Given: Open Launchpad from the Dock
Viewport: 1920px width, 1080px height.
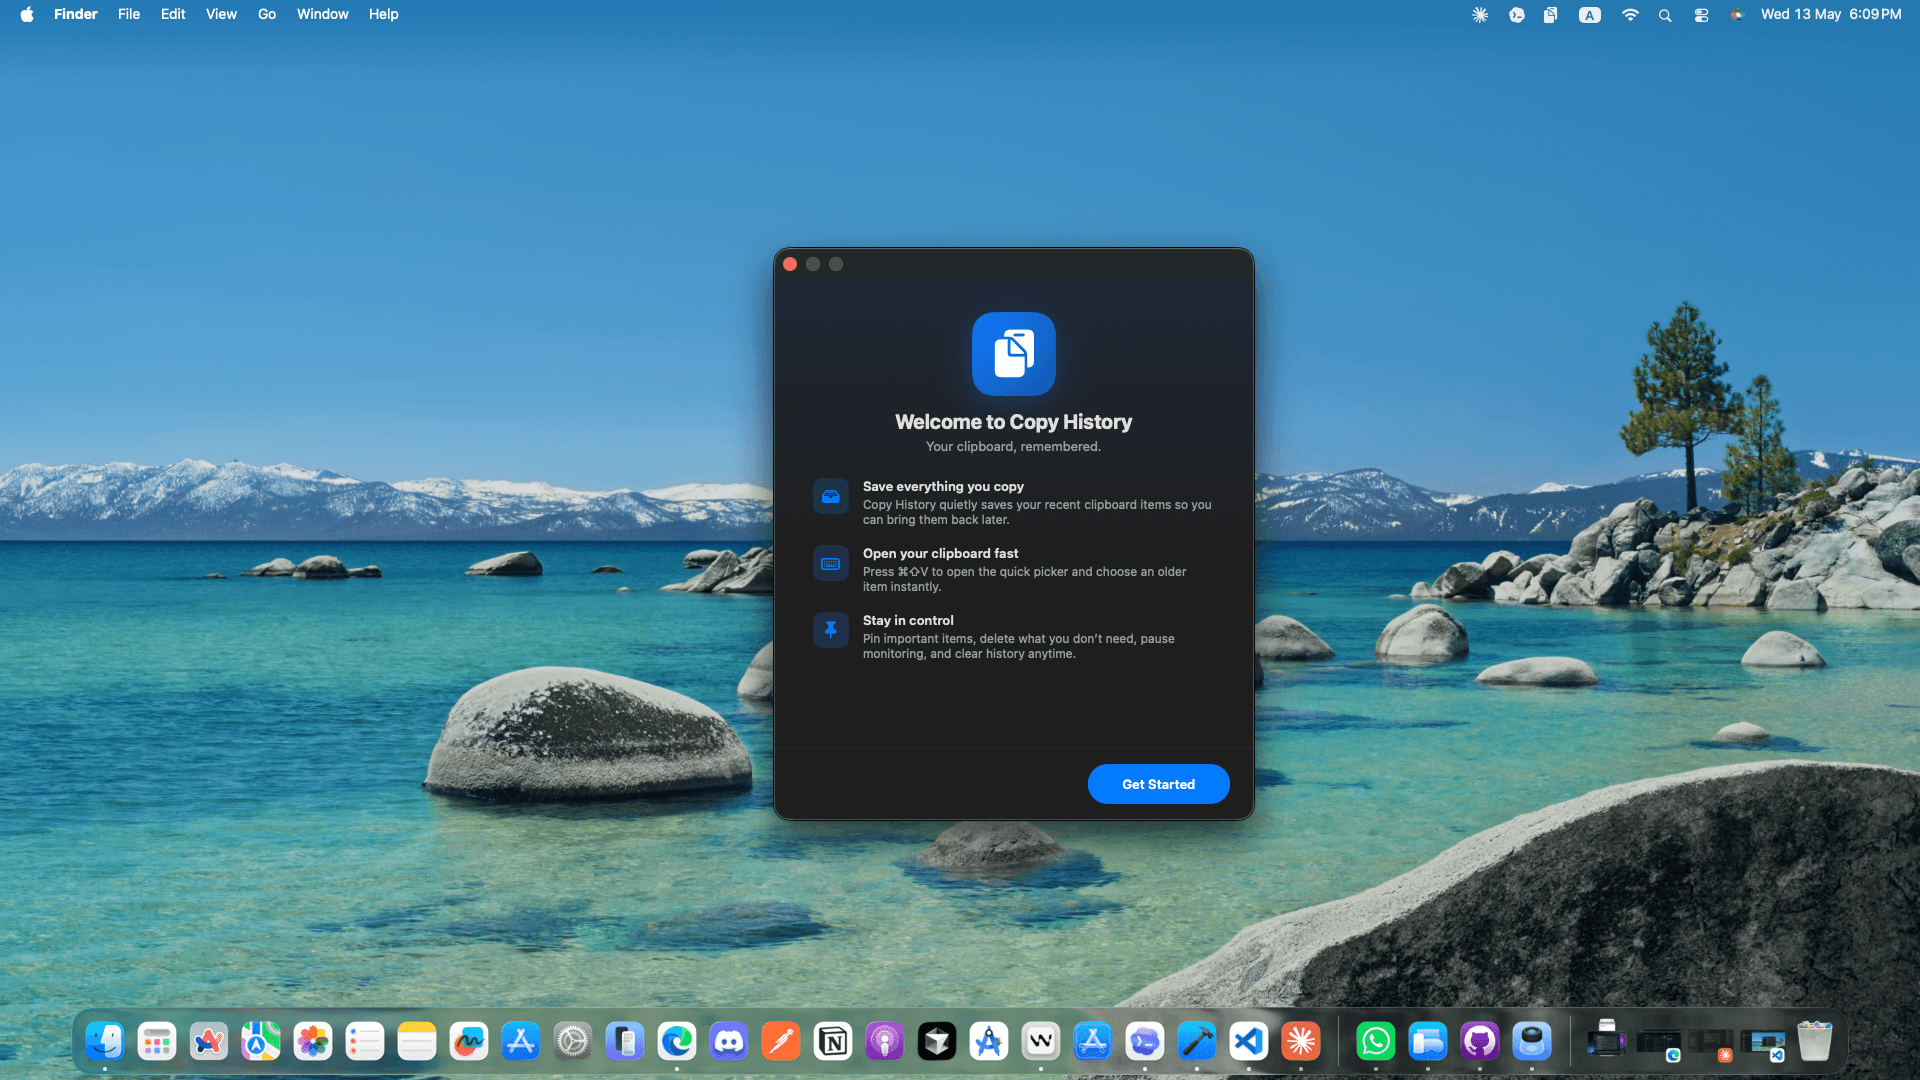Looking at the screenshot, I should click(x=157, y=1042).
